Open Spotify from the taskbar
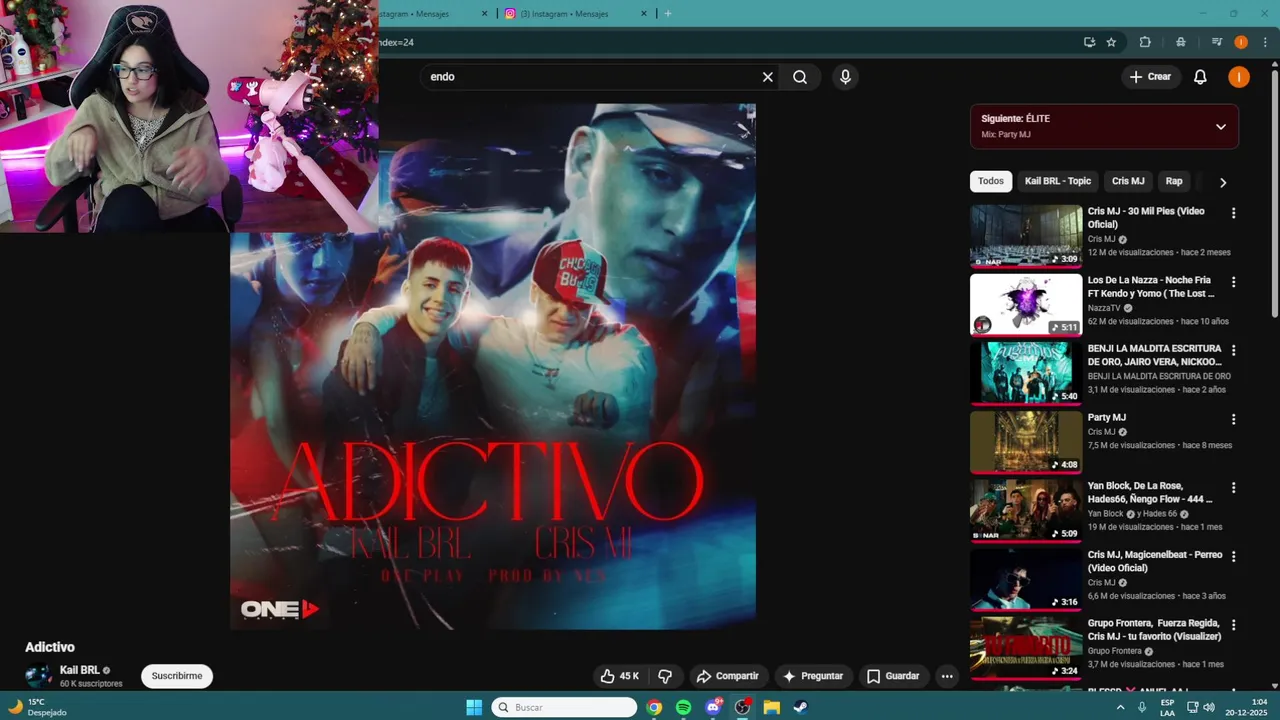 tap(684, 707)
